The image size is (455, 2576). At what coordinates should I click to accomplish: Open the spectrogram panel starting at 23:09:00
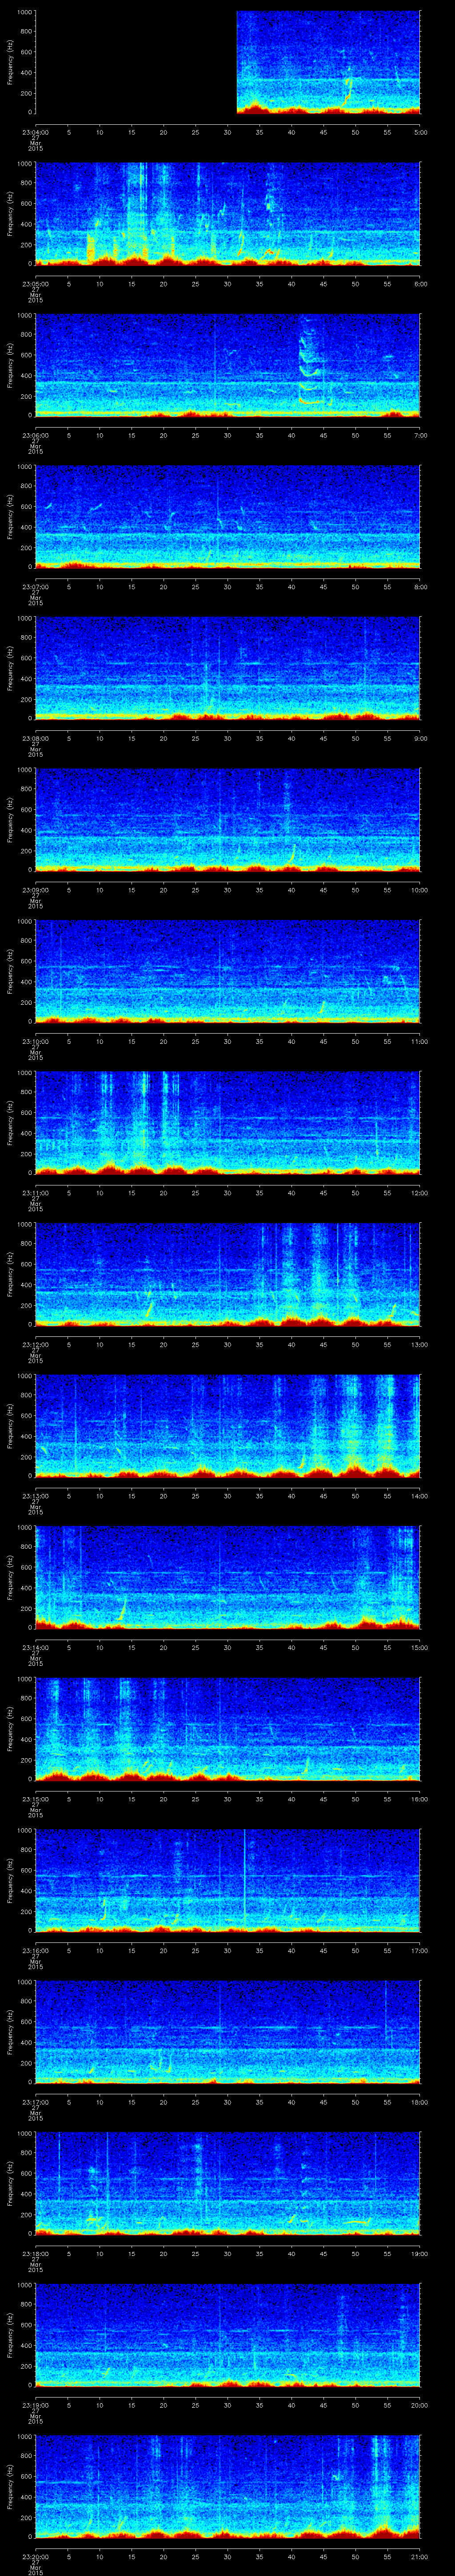pyautogui.click(x=228, y=820)
